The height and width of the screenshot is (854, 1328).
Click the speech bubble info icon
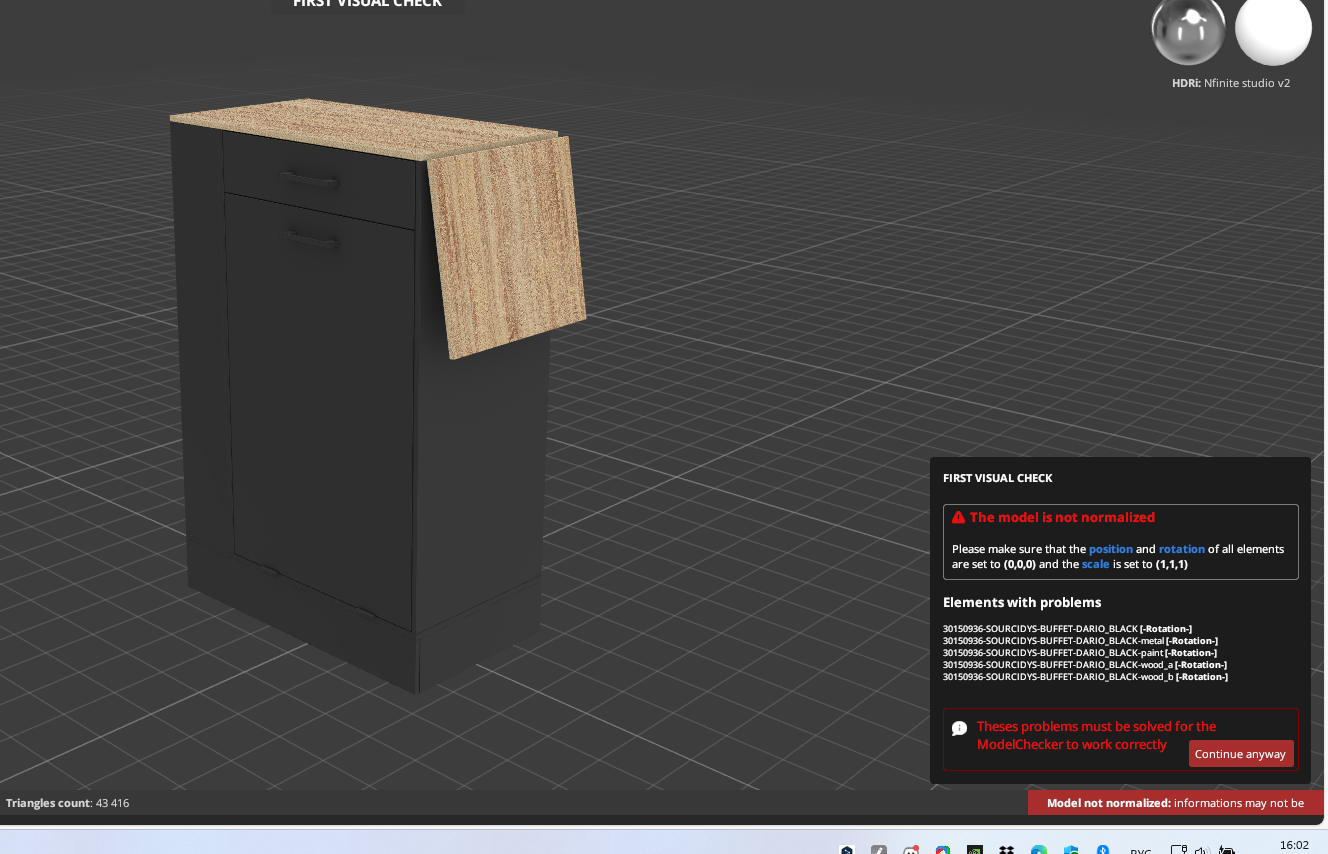[x=959, y=728]
